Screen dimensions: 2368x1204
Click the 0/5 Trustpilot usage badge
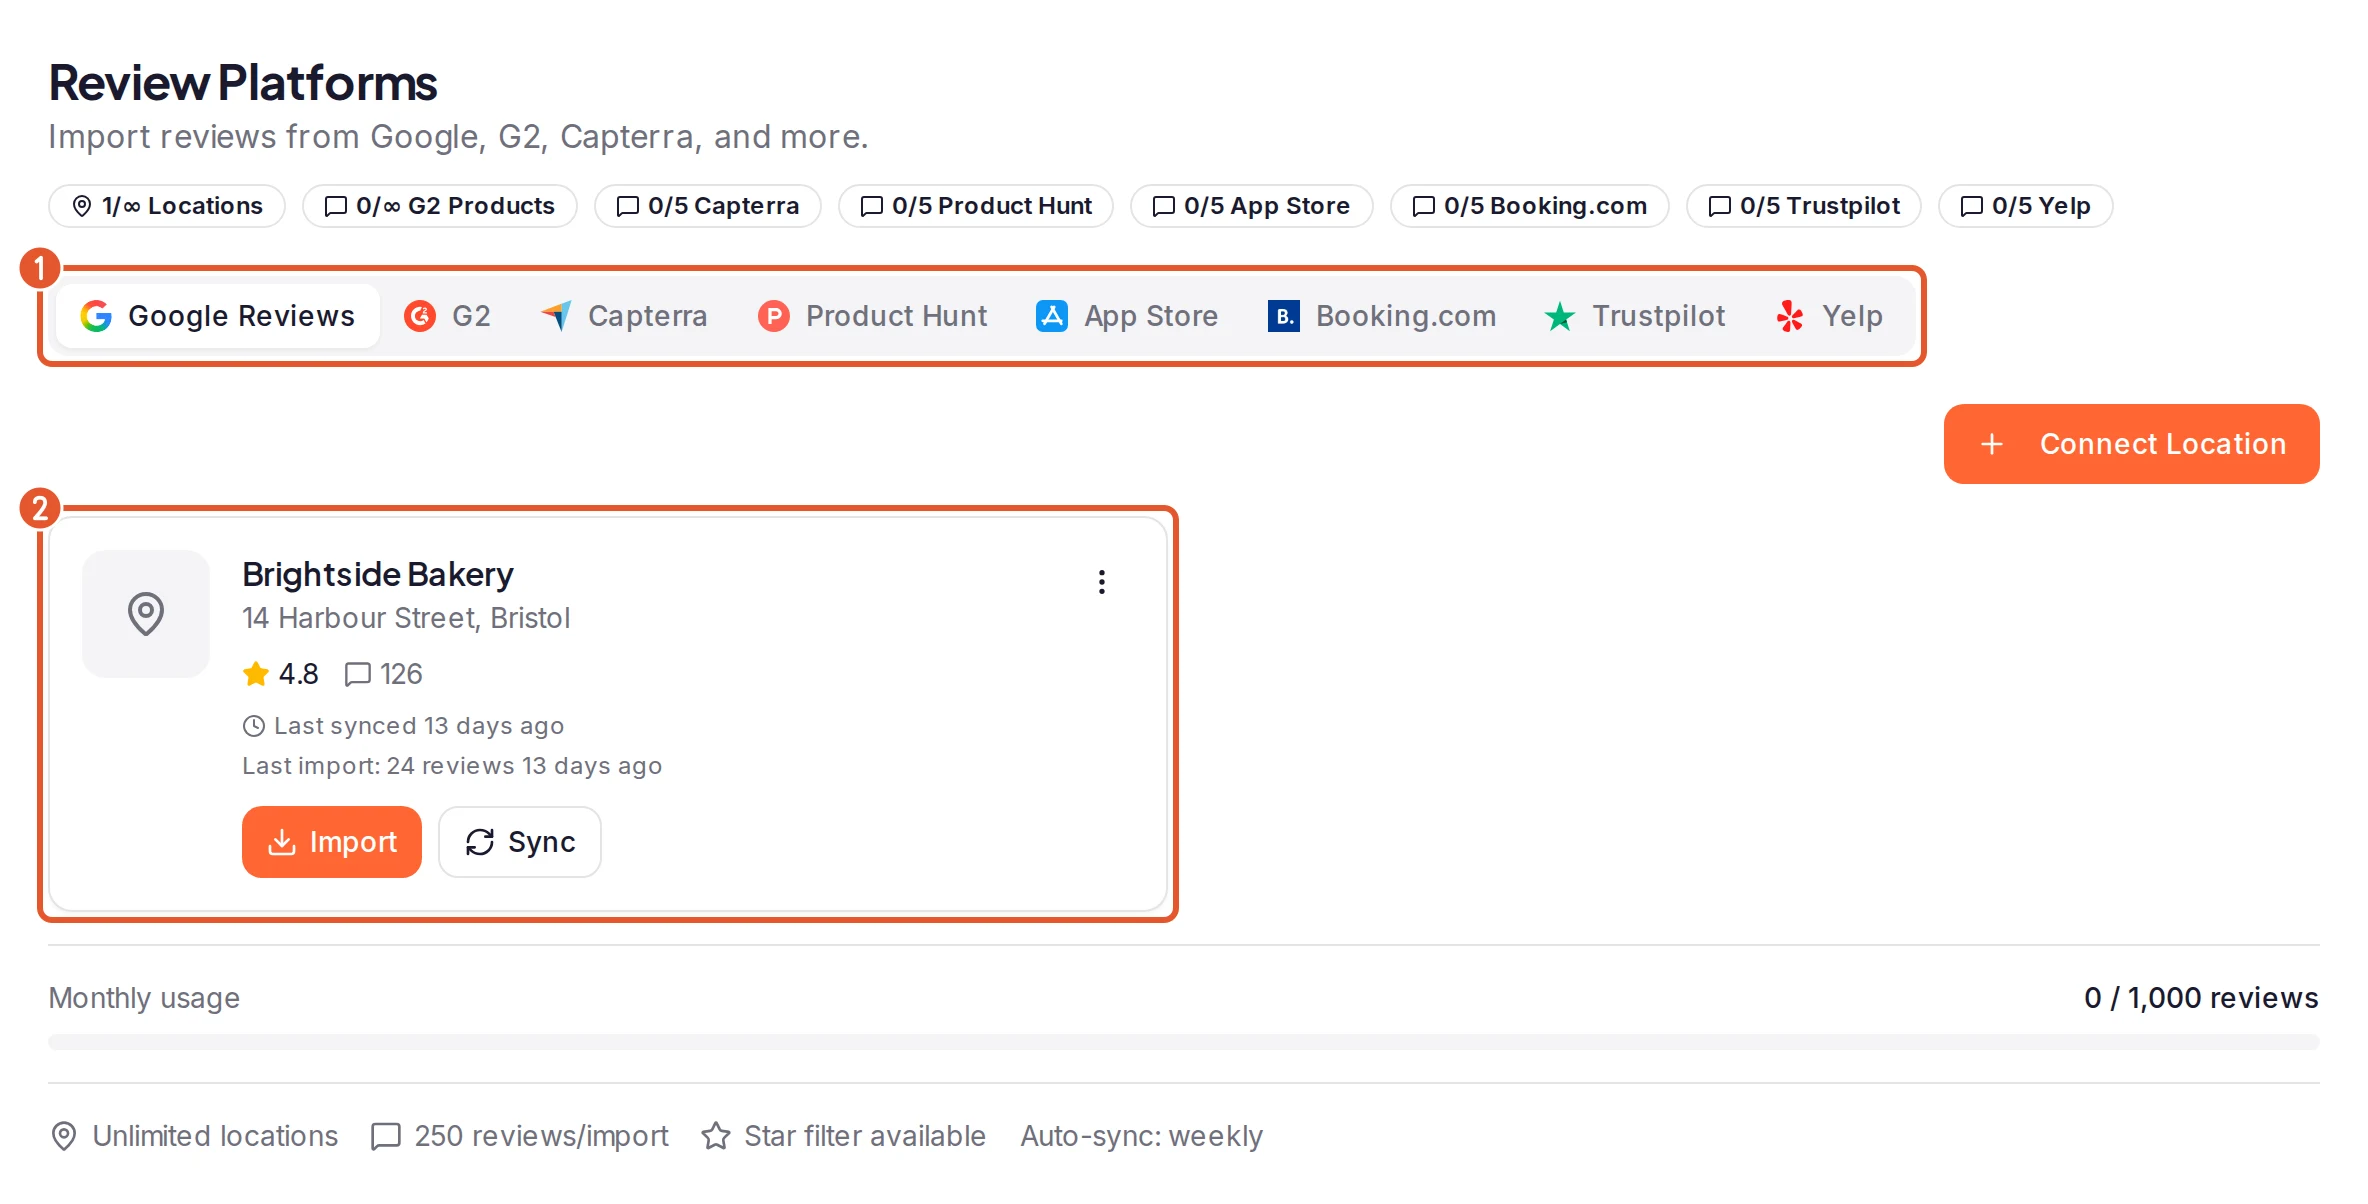[1804, 206]
